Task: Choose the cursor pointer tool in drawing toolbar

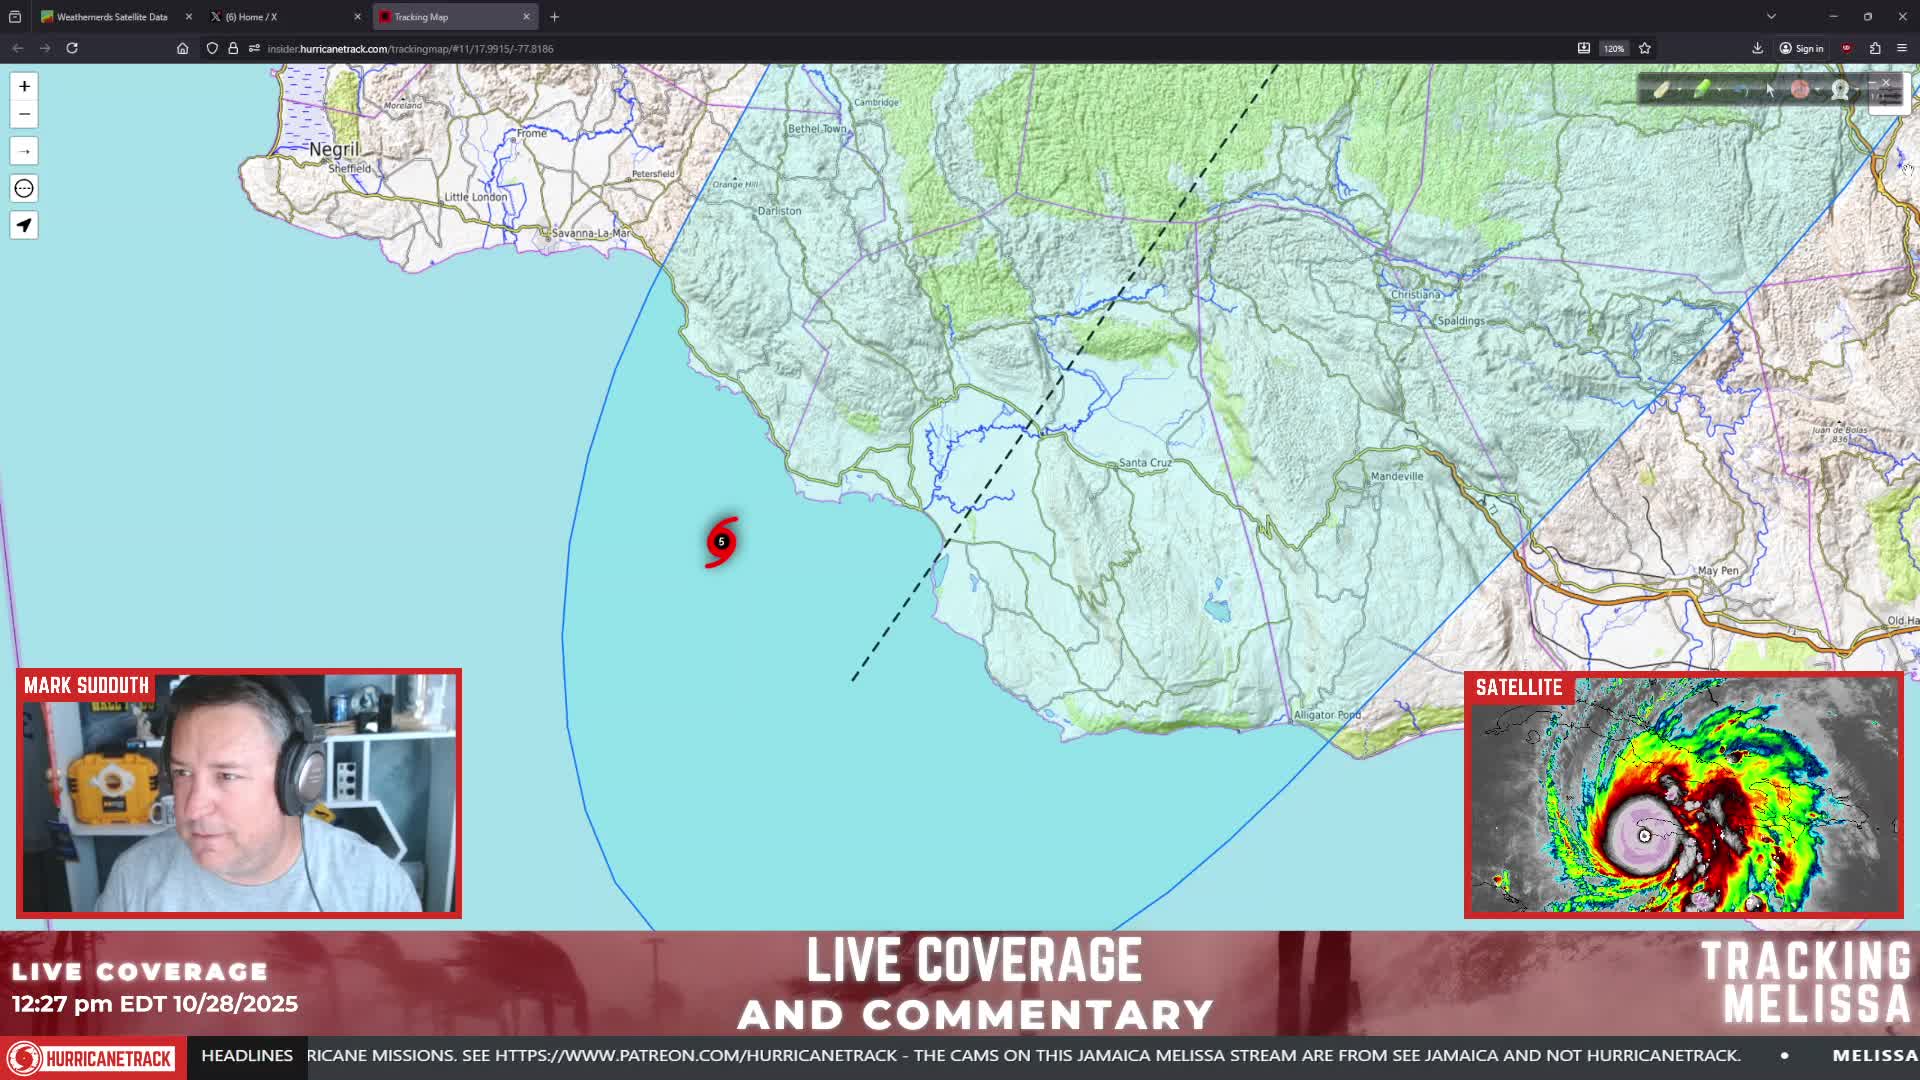Action: click(1770, 90)
